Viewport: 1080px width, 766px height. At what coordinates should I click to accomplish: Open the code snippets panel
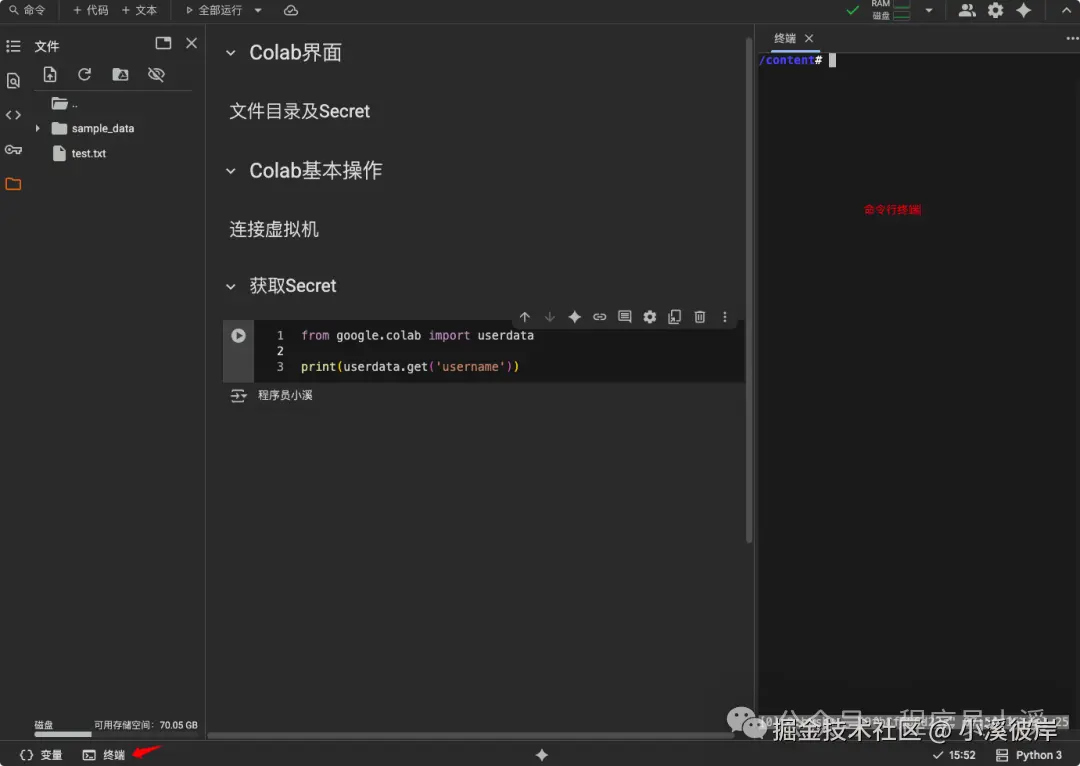click(x=13, y=115)
